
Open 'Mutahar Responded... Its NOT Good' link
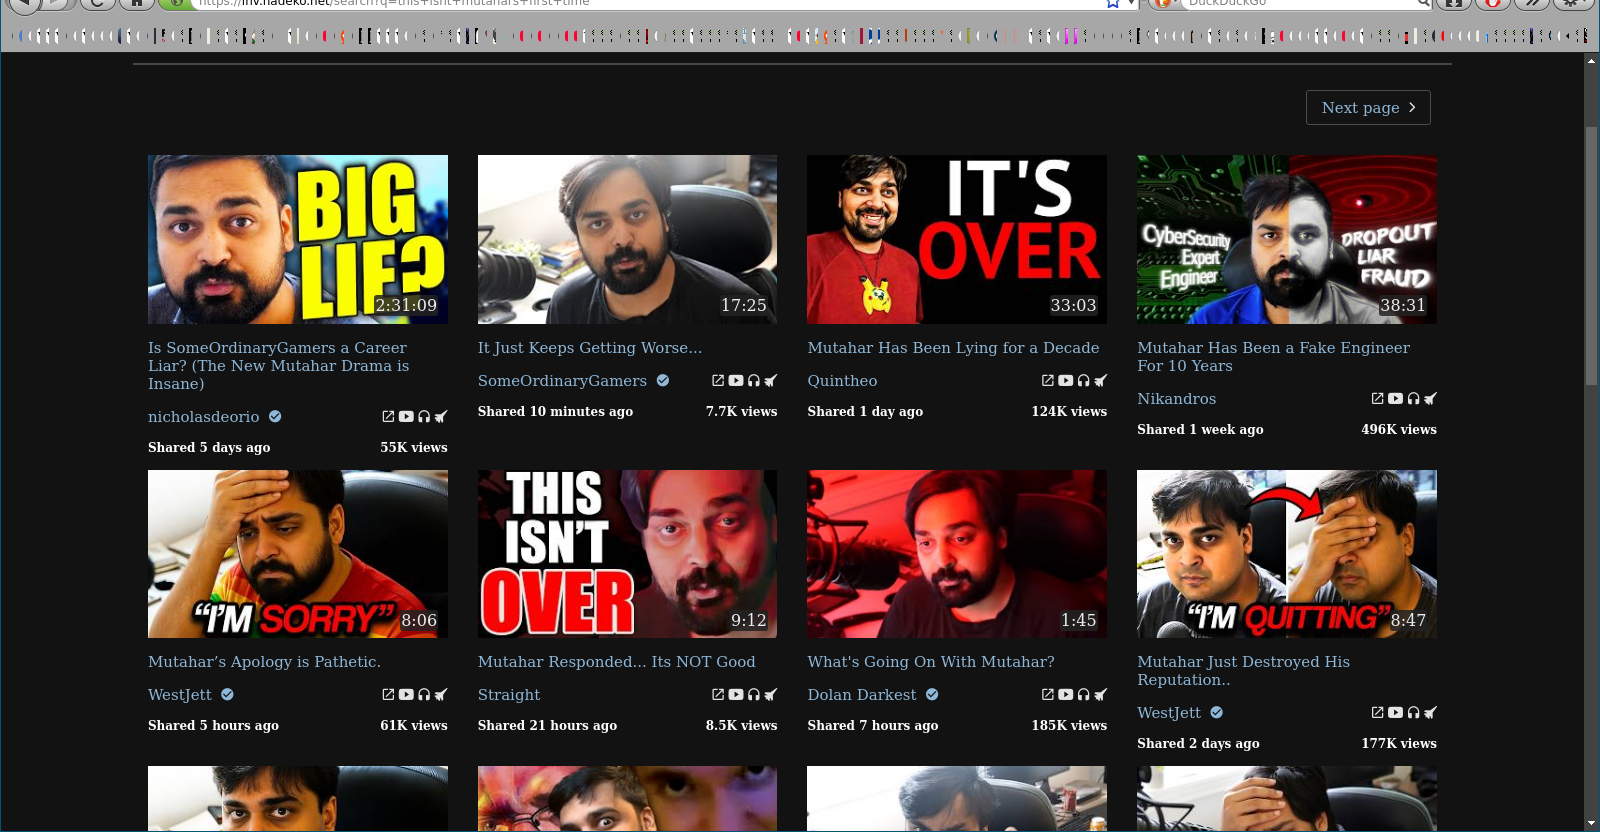pos(616,662)
